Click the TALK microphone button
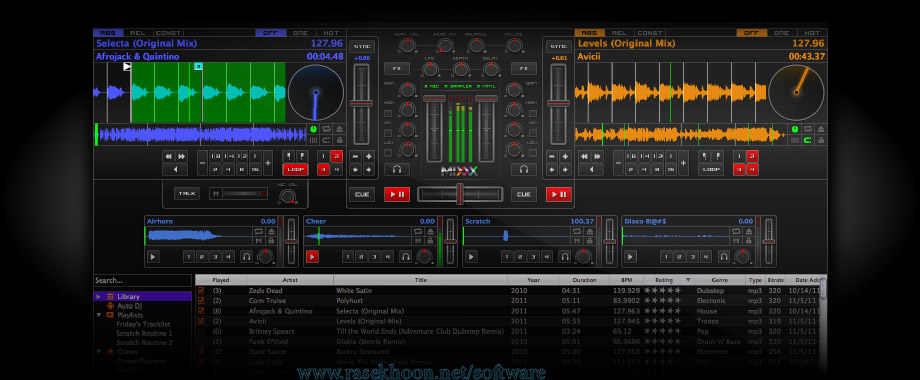Screen dimensions: 920x380 [187, 193]
